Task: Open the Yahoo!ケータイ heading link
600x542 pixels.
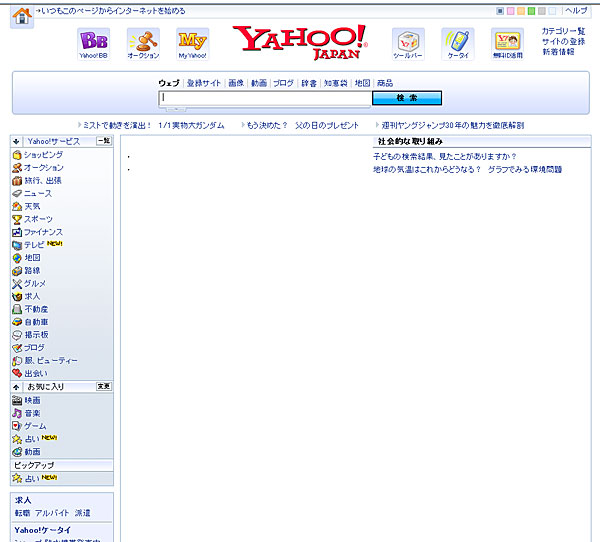Action: pos(42,530)
